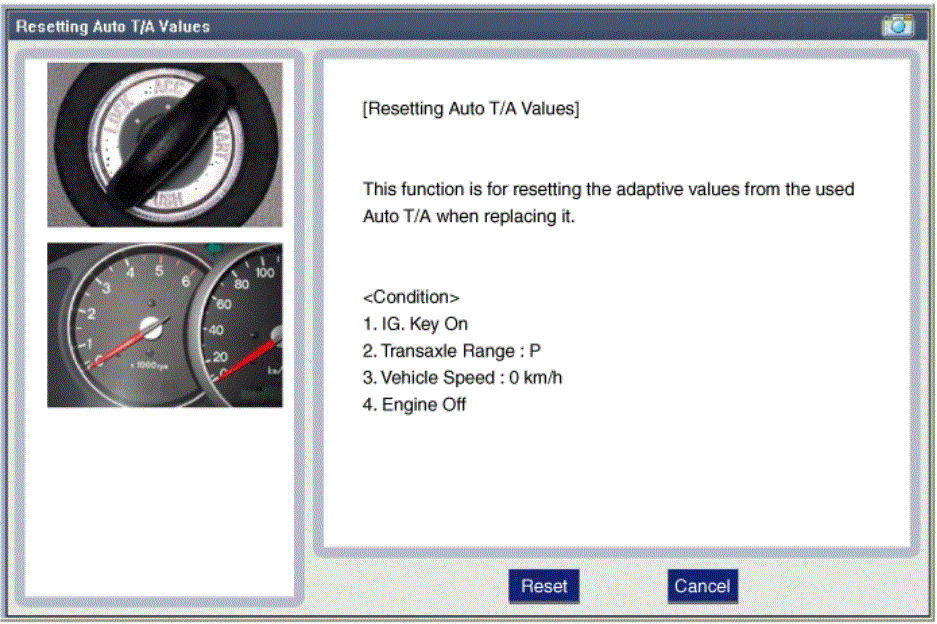The width and height of the screenshot is (937, 624).
Task: Click the ACC marking on ignition switch
Action: click(167, 90)
